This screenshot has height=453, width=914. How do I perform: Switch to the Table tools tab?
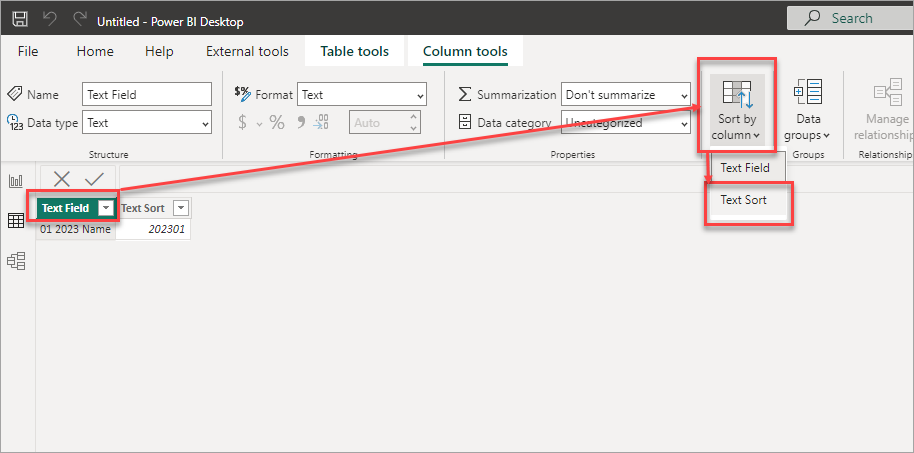pyautogui.click(x=354, y=51)
